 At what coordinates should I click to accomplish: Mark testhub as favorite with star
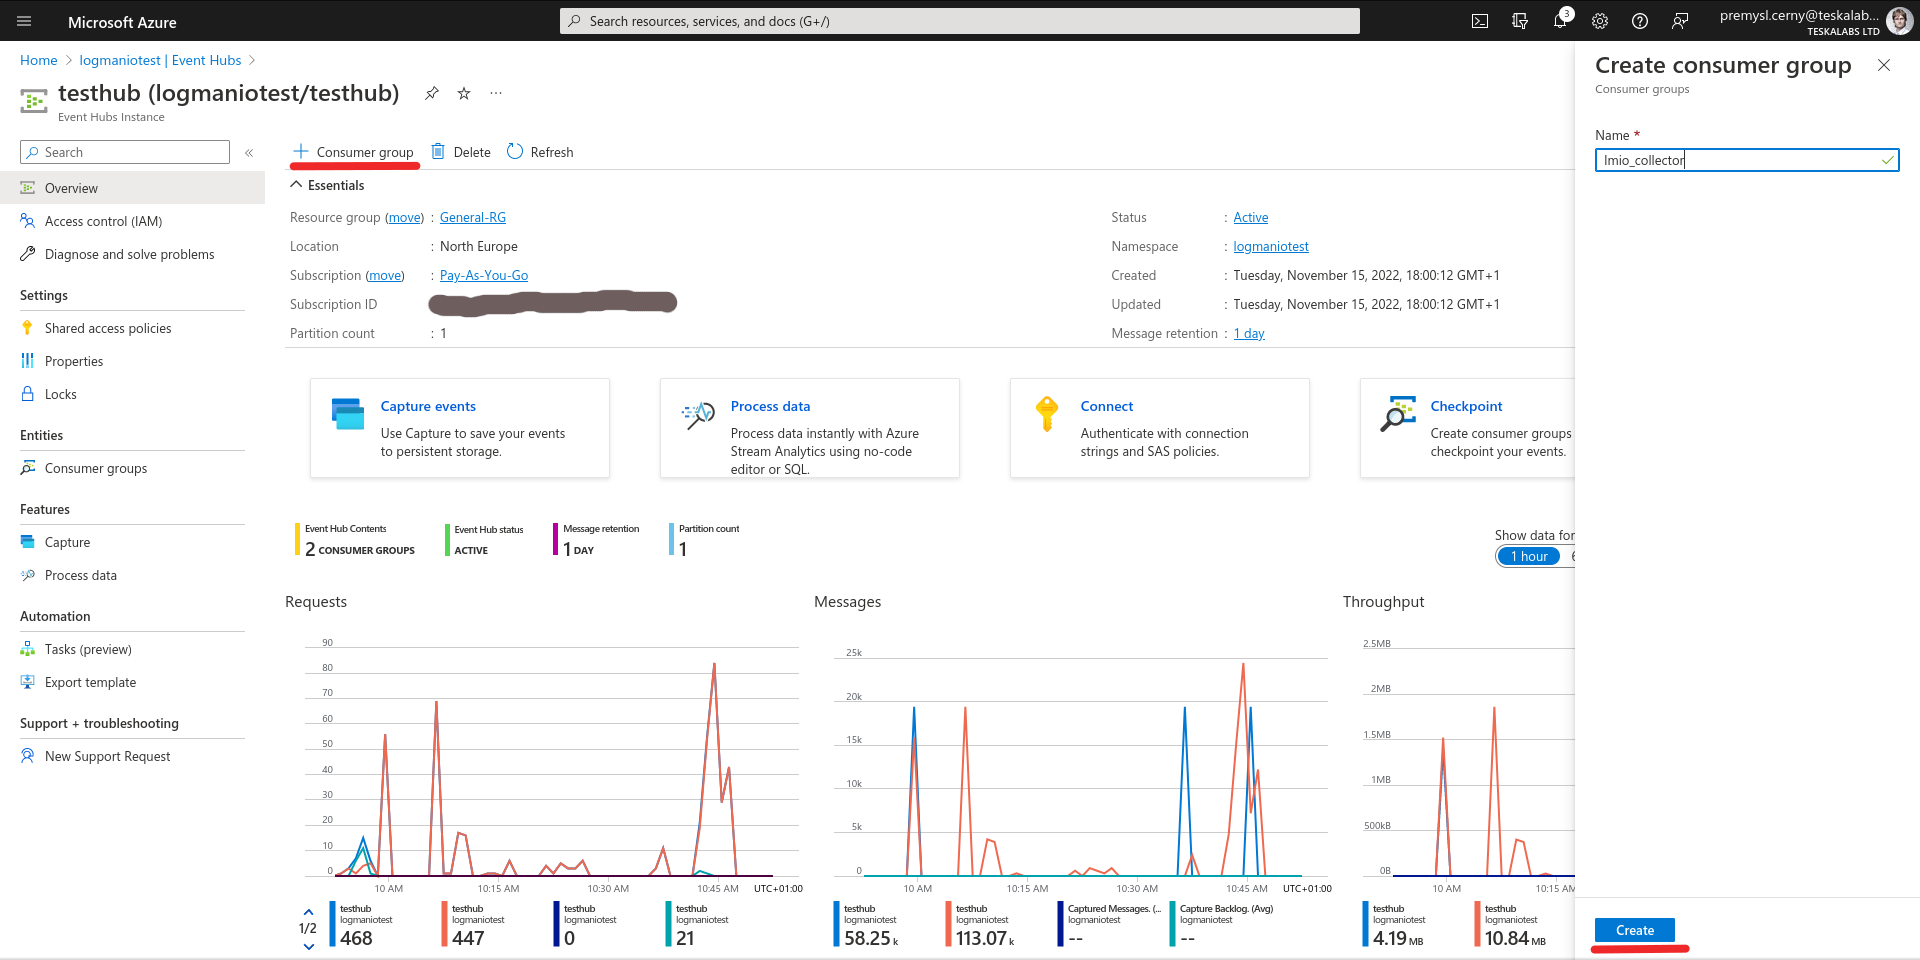464,93
